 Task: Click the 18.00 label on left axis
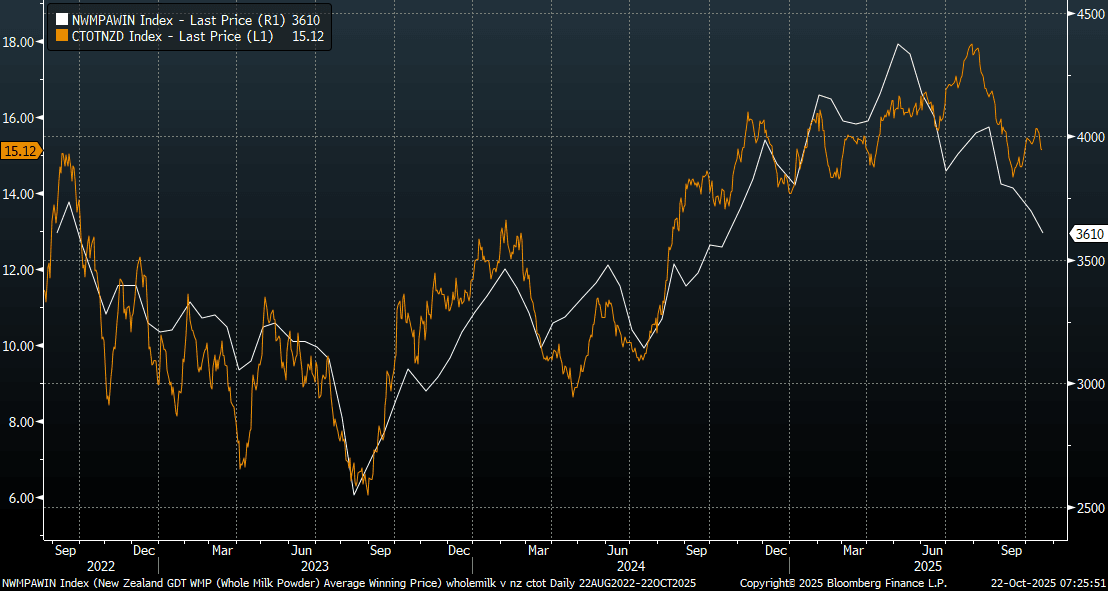pos(21,42)
